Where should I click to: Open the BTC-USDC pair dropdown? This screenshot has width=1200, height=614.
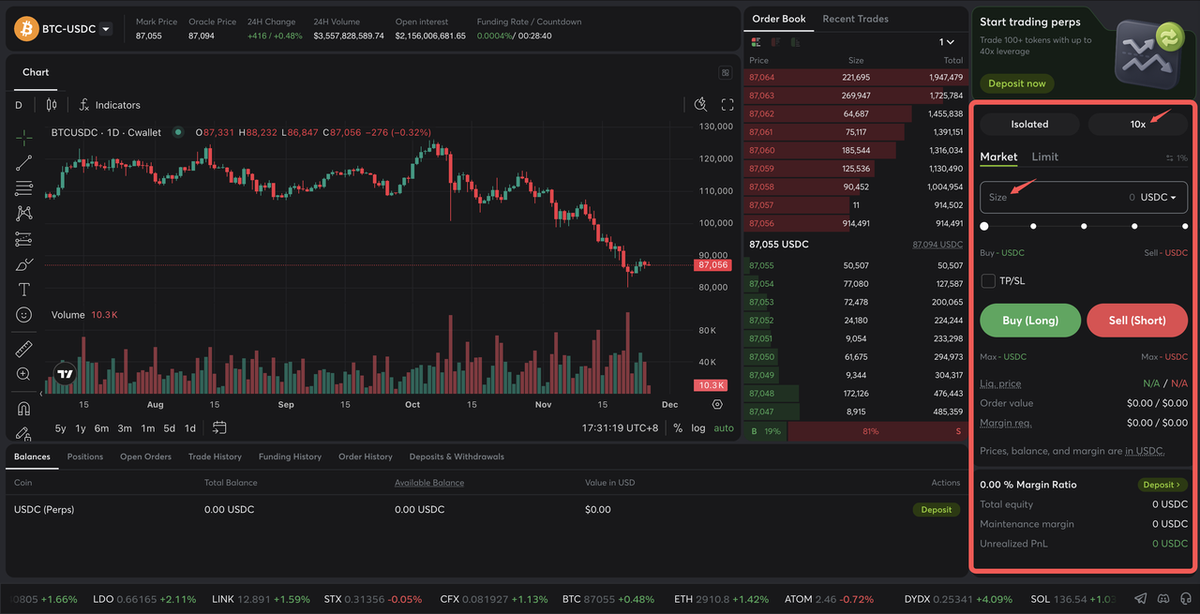105,29
